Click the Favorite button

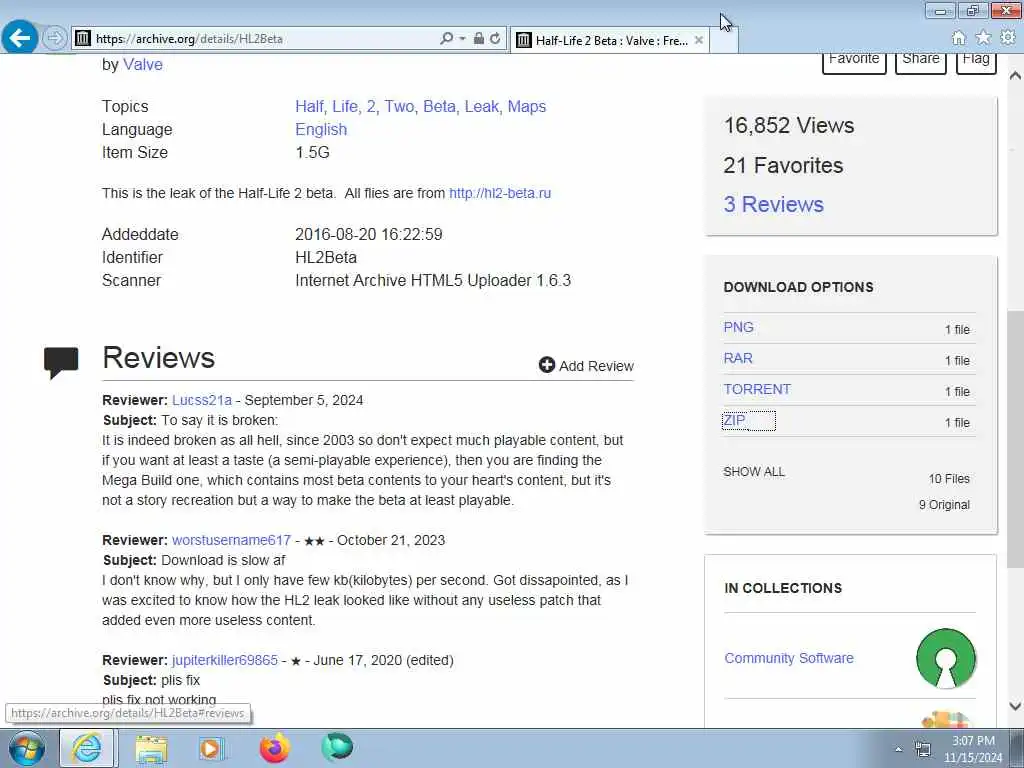[x=854, y=61]
